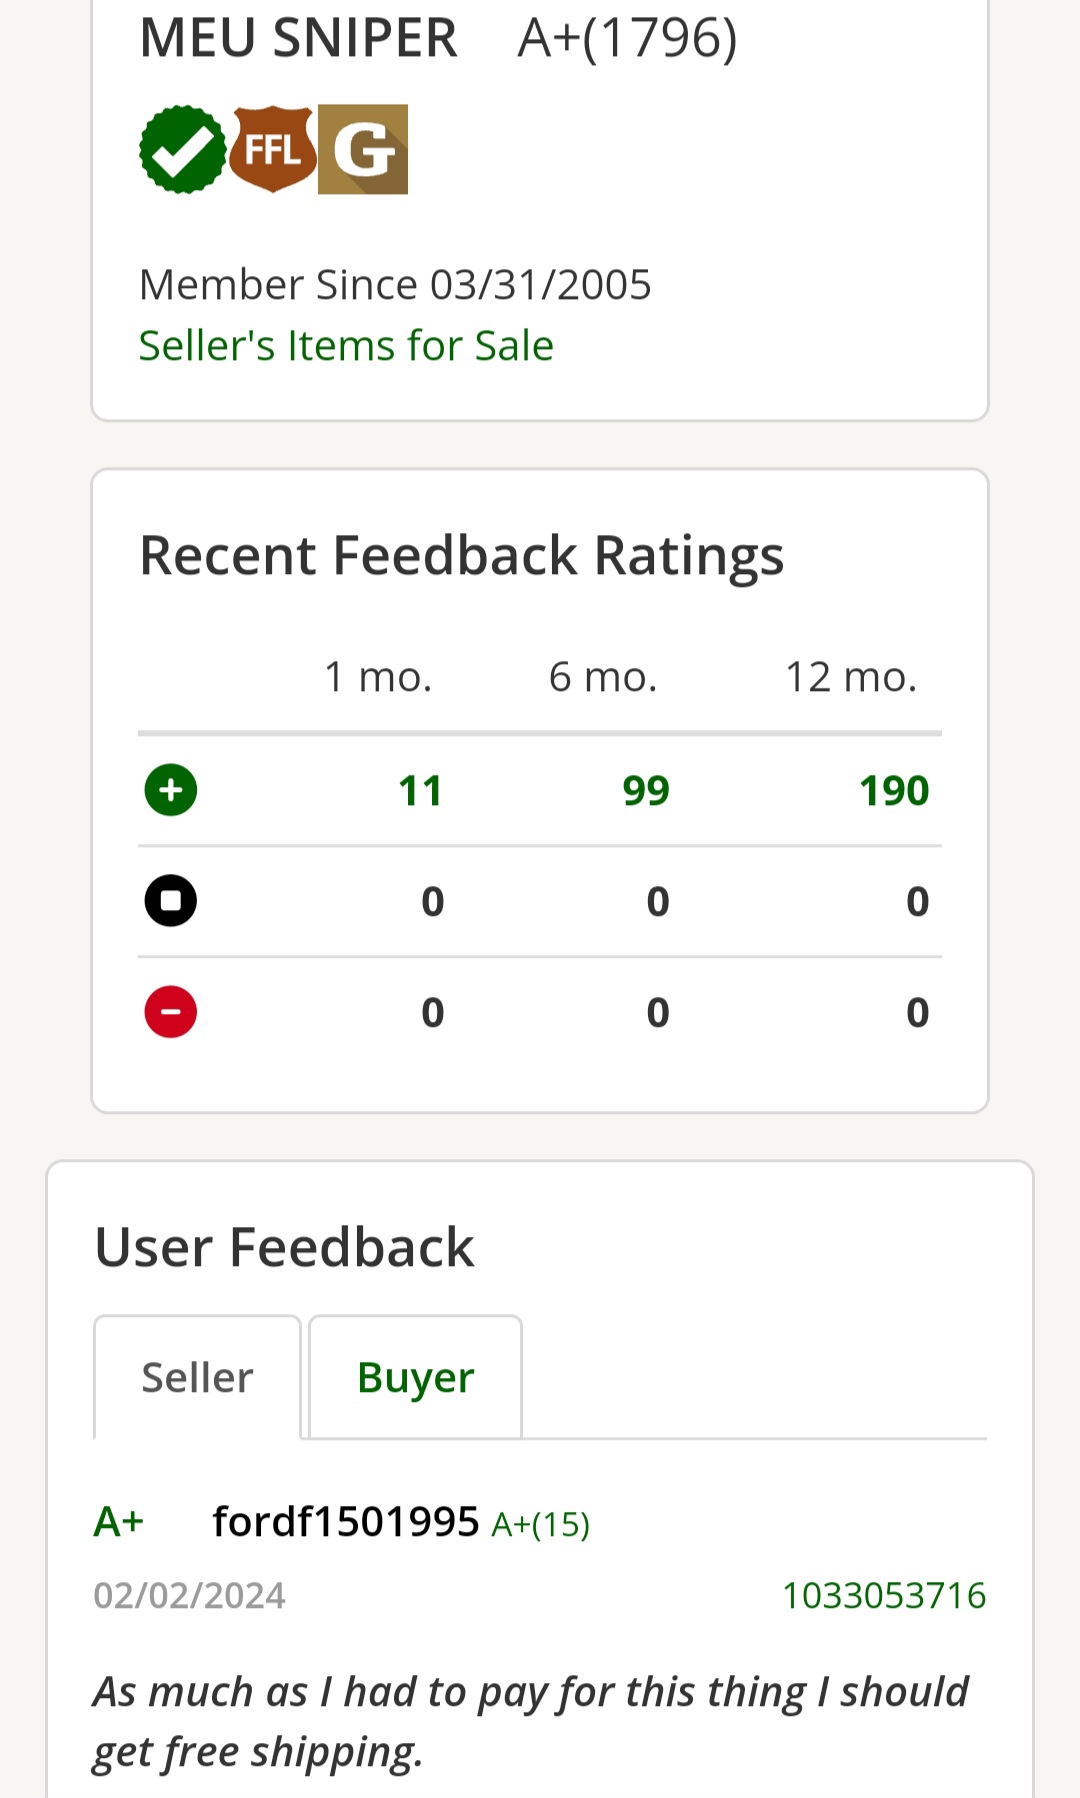Image resolution: width=1080 pixels, height=1798 pixels.
Task: Tap the green verified checkmark badge
Action: click(x=183, y=149)
